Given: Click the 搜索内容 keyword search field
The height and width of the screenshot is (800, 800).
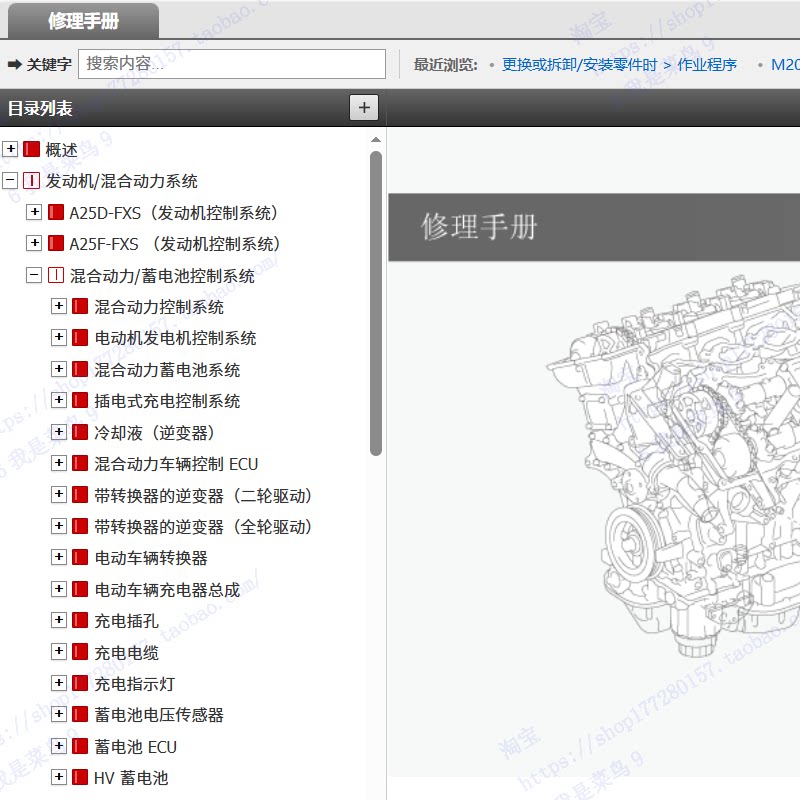Looking at the screenshot, I should (232, 64).
